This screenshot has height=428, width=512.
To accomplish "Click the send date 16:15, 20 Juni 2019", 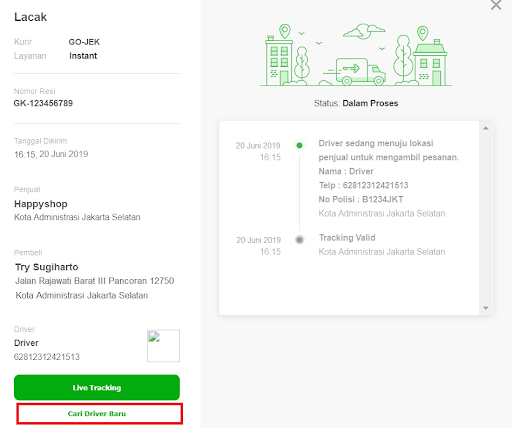I will coord(51,154).
